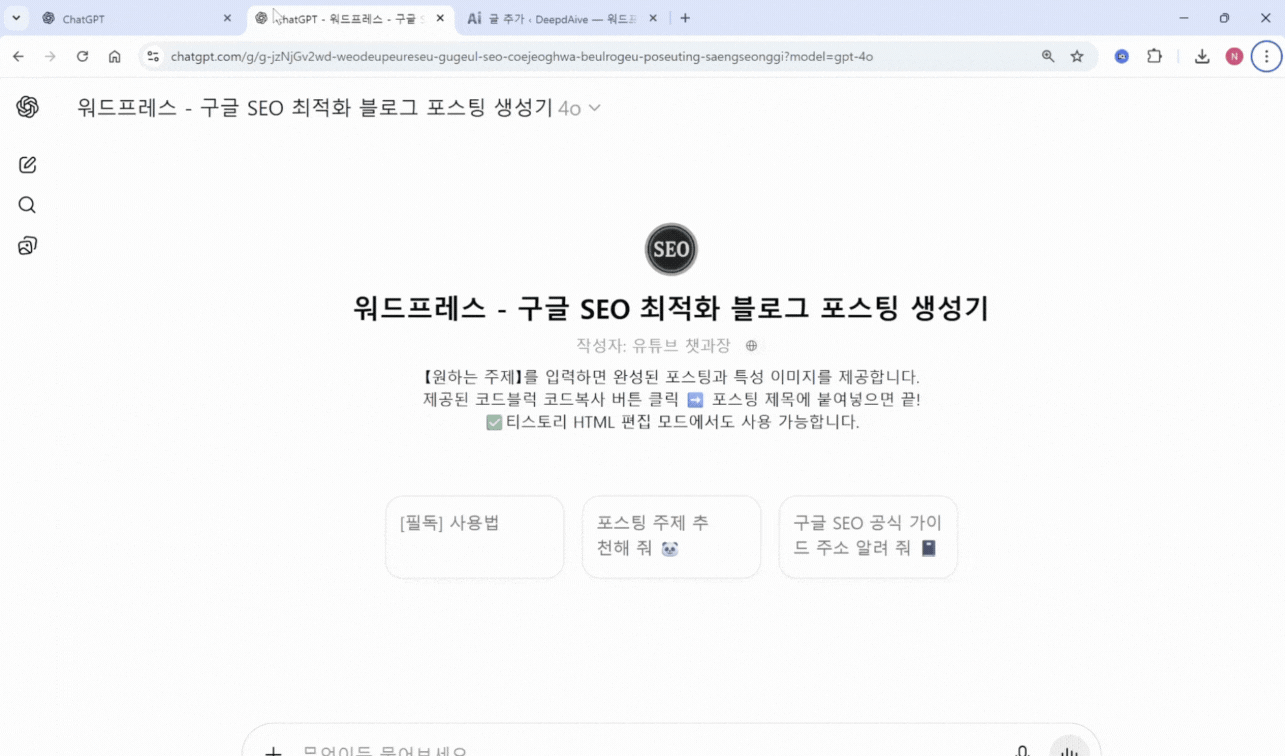Screen dimensions: 1285x756
Task: View site information icon in address bar
Action: (153, 57)
